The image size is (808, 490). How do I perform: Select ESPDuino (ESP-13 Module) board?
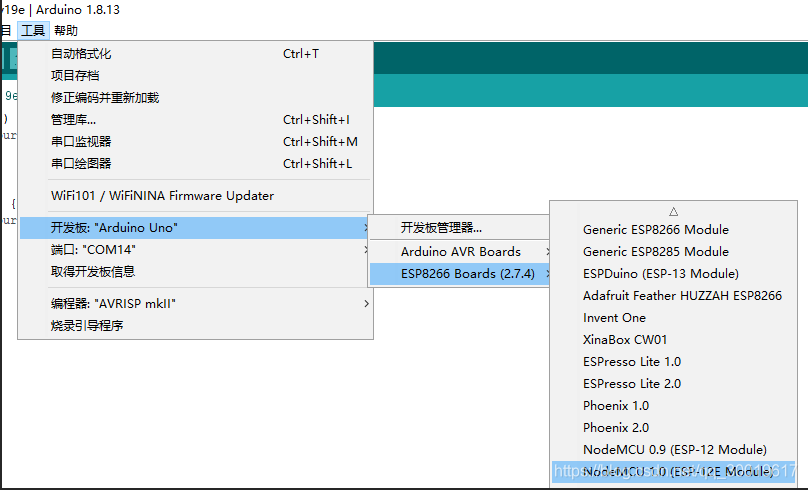click(673, 274)
